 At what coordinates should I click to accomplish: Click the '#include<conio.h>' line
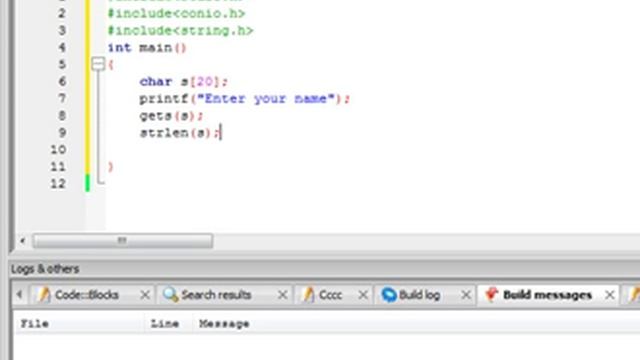[x=176, y=13]
